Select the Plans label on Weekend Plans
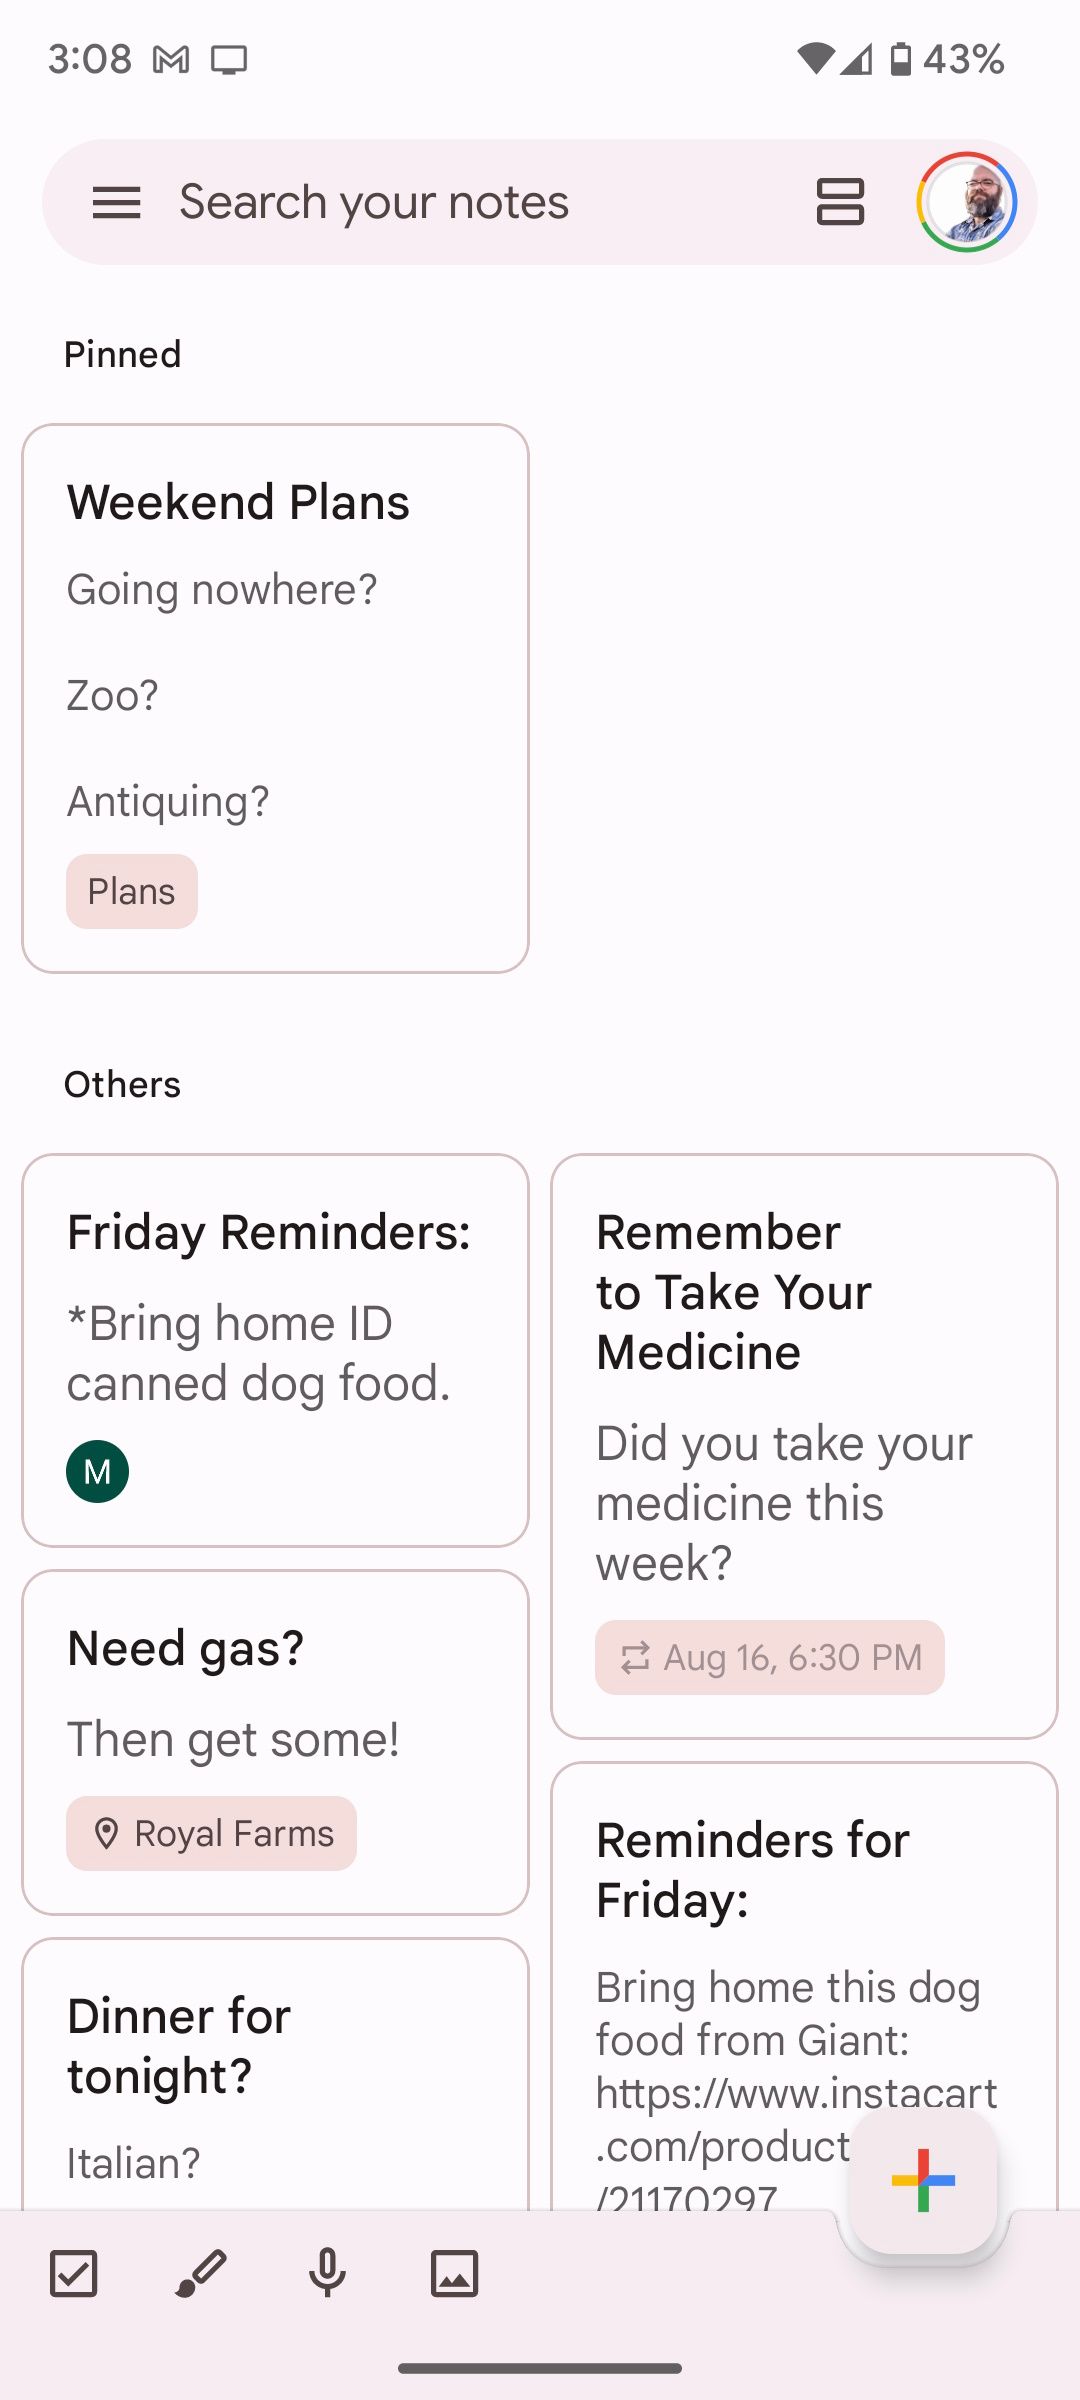The image size is (1080, 2400). coord(131,891)
